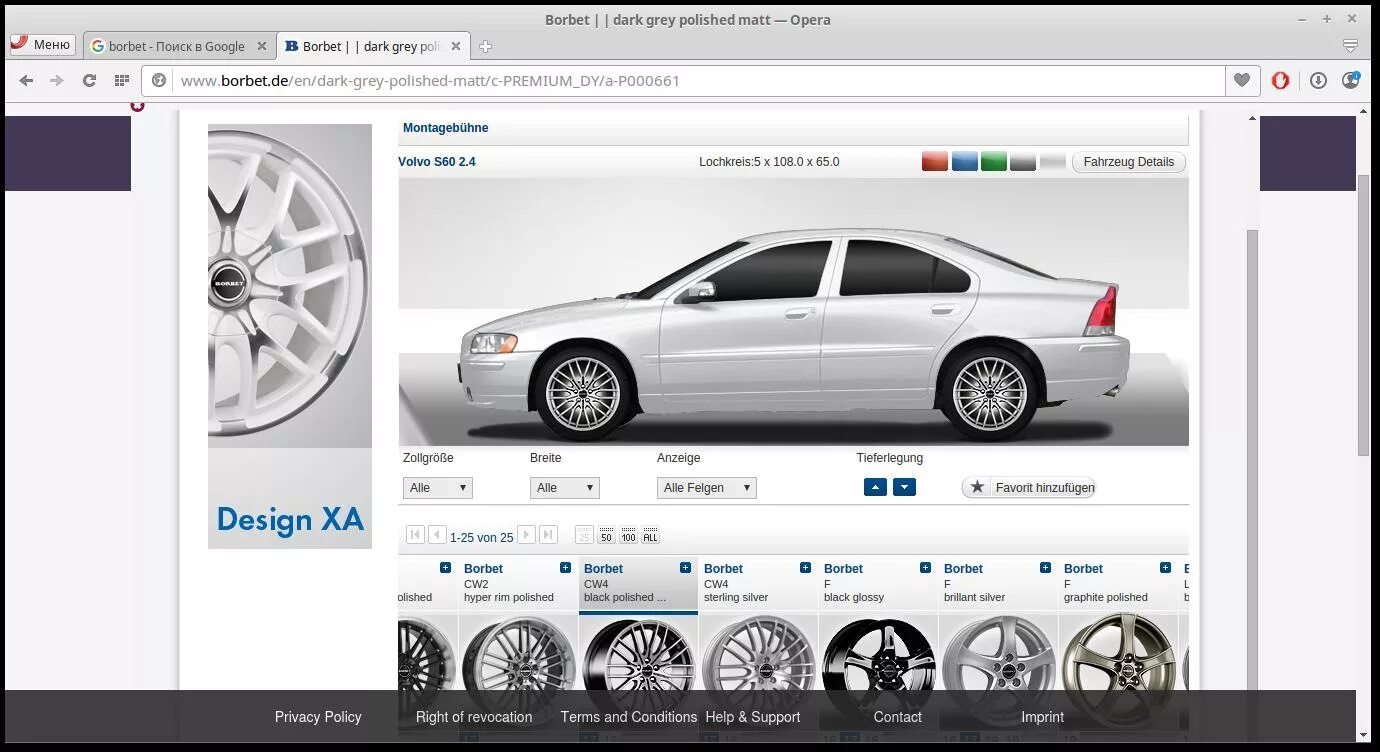Expand plus icon for F graphite polished
The width and height of the screenshot is (1380, 752).
click(1165, 568)
